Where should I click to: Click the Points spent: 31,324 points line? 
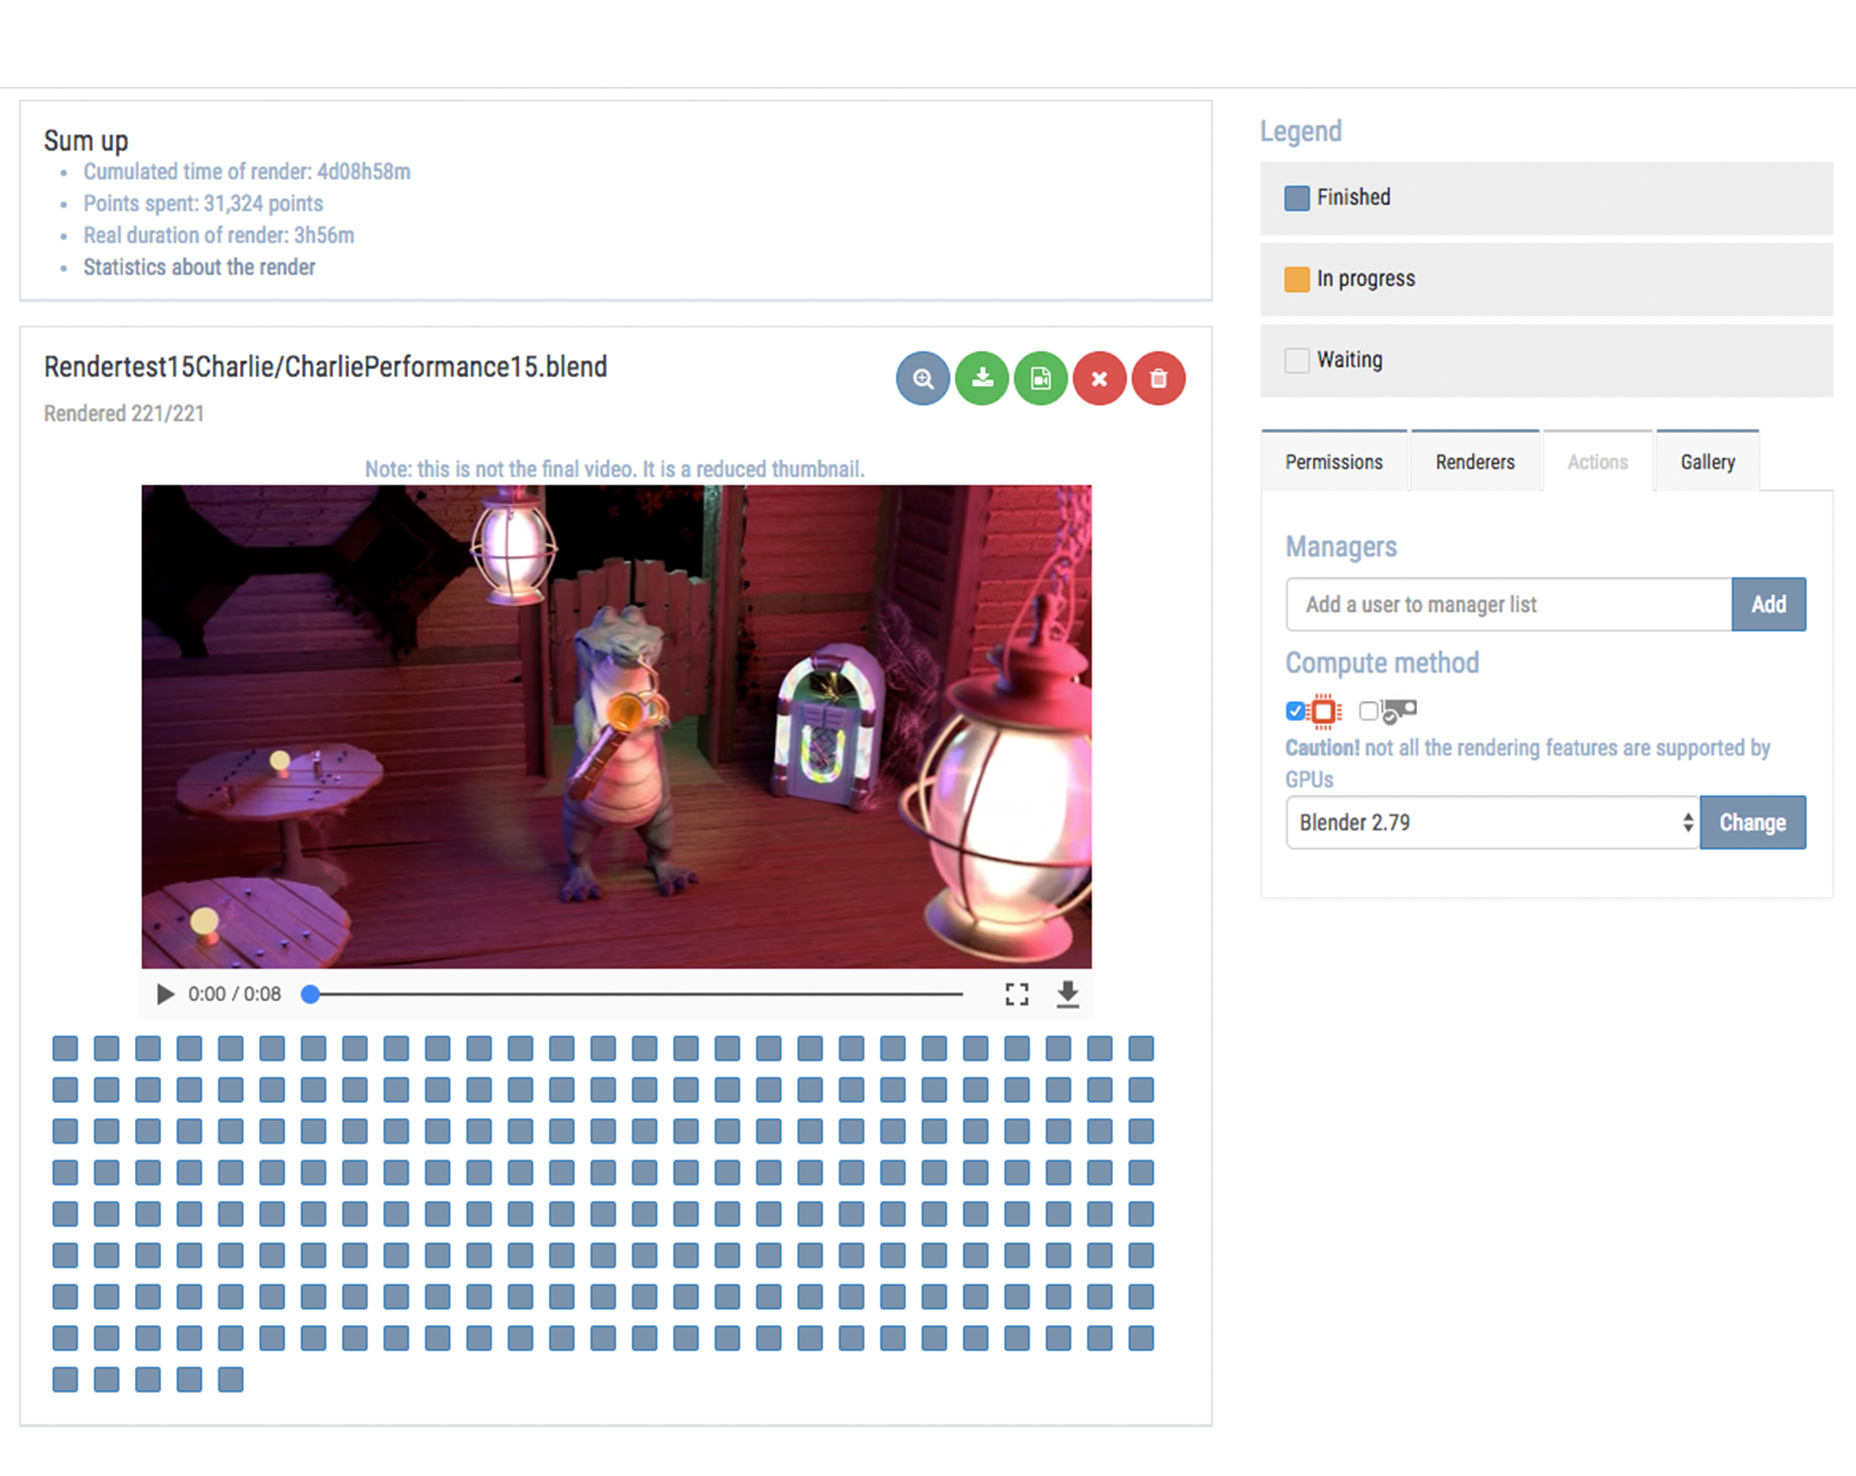click(x=203, y=204)
